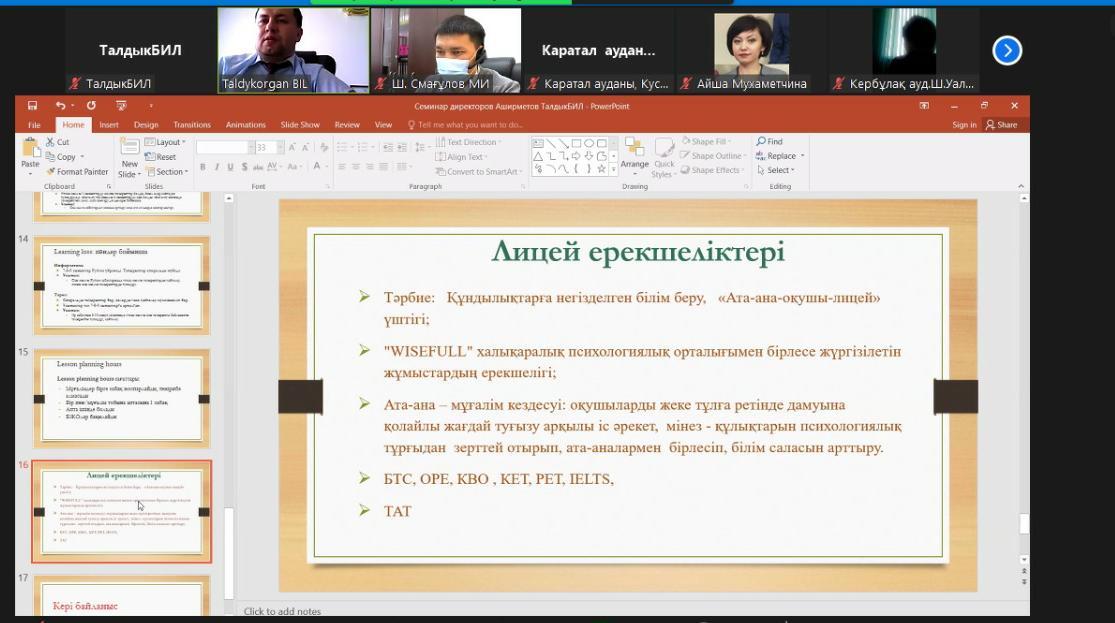Center the text alignment
This screenshot has height=623, width=1115.
[356, 167]
